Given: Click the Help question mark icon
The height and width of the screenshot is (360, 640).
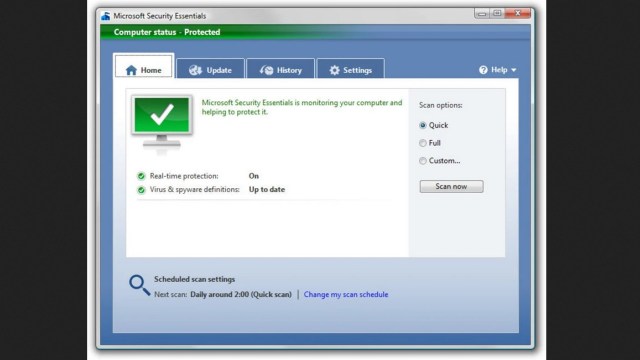Looking at the screenshot, I should tap(483, 70).
